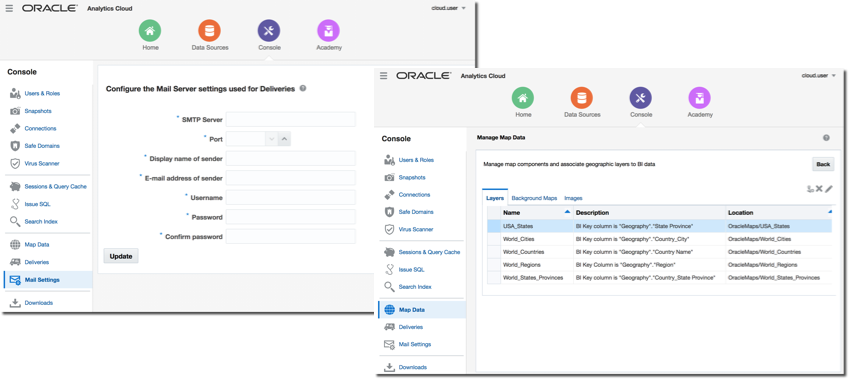This screenshot has height=383, width=852.
Task: Sort by Location column header
Action: (x=779, y=212)
